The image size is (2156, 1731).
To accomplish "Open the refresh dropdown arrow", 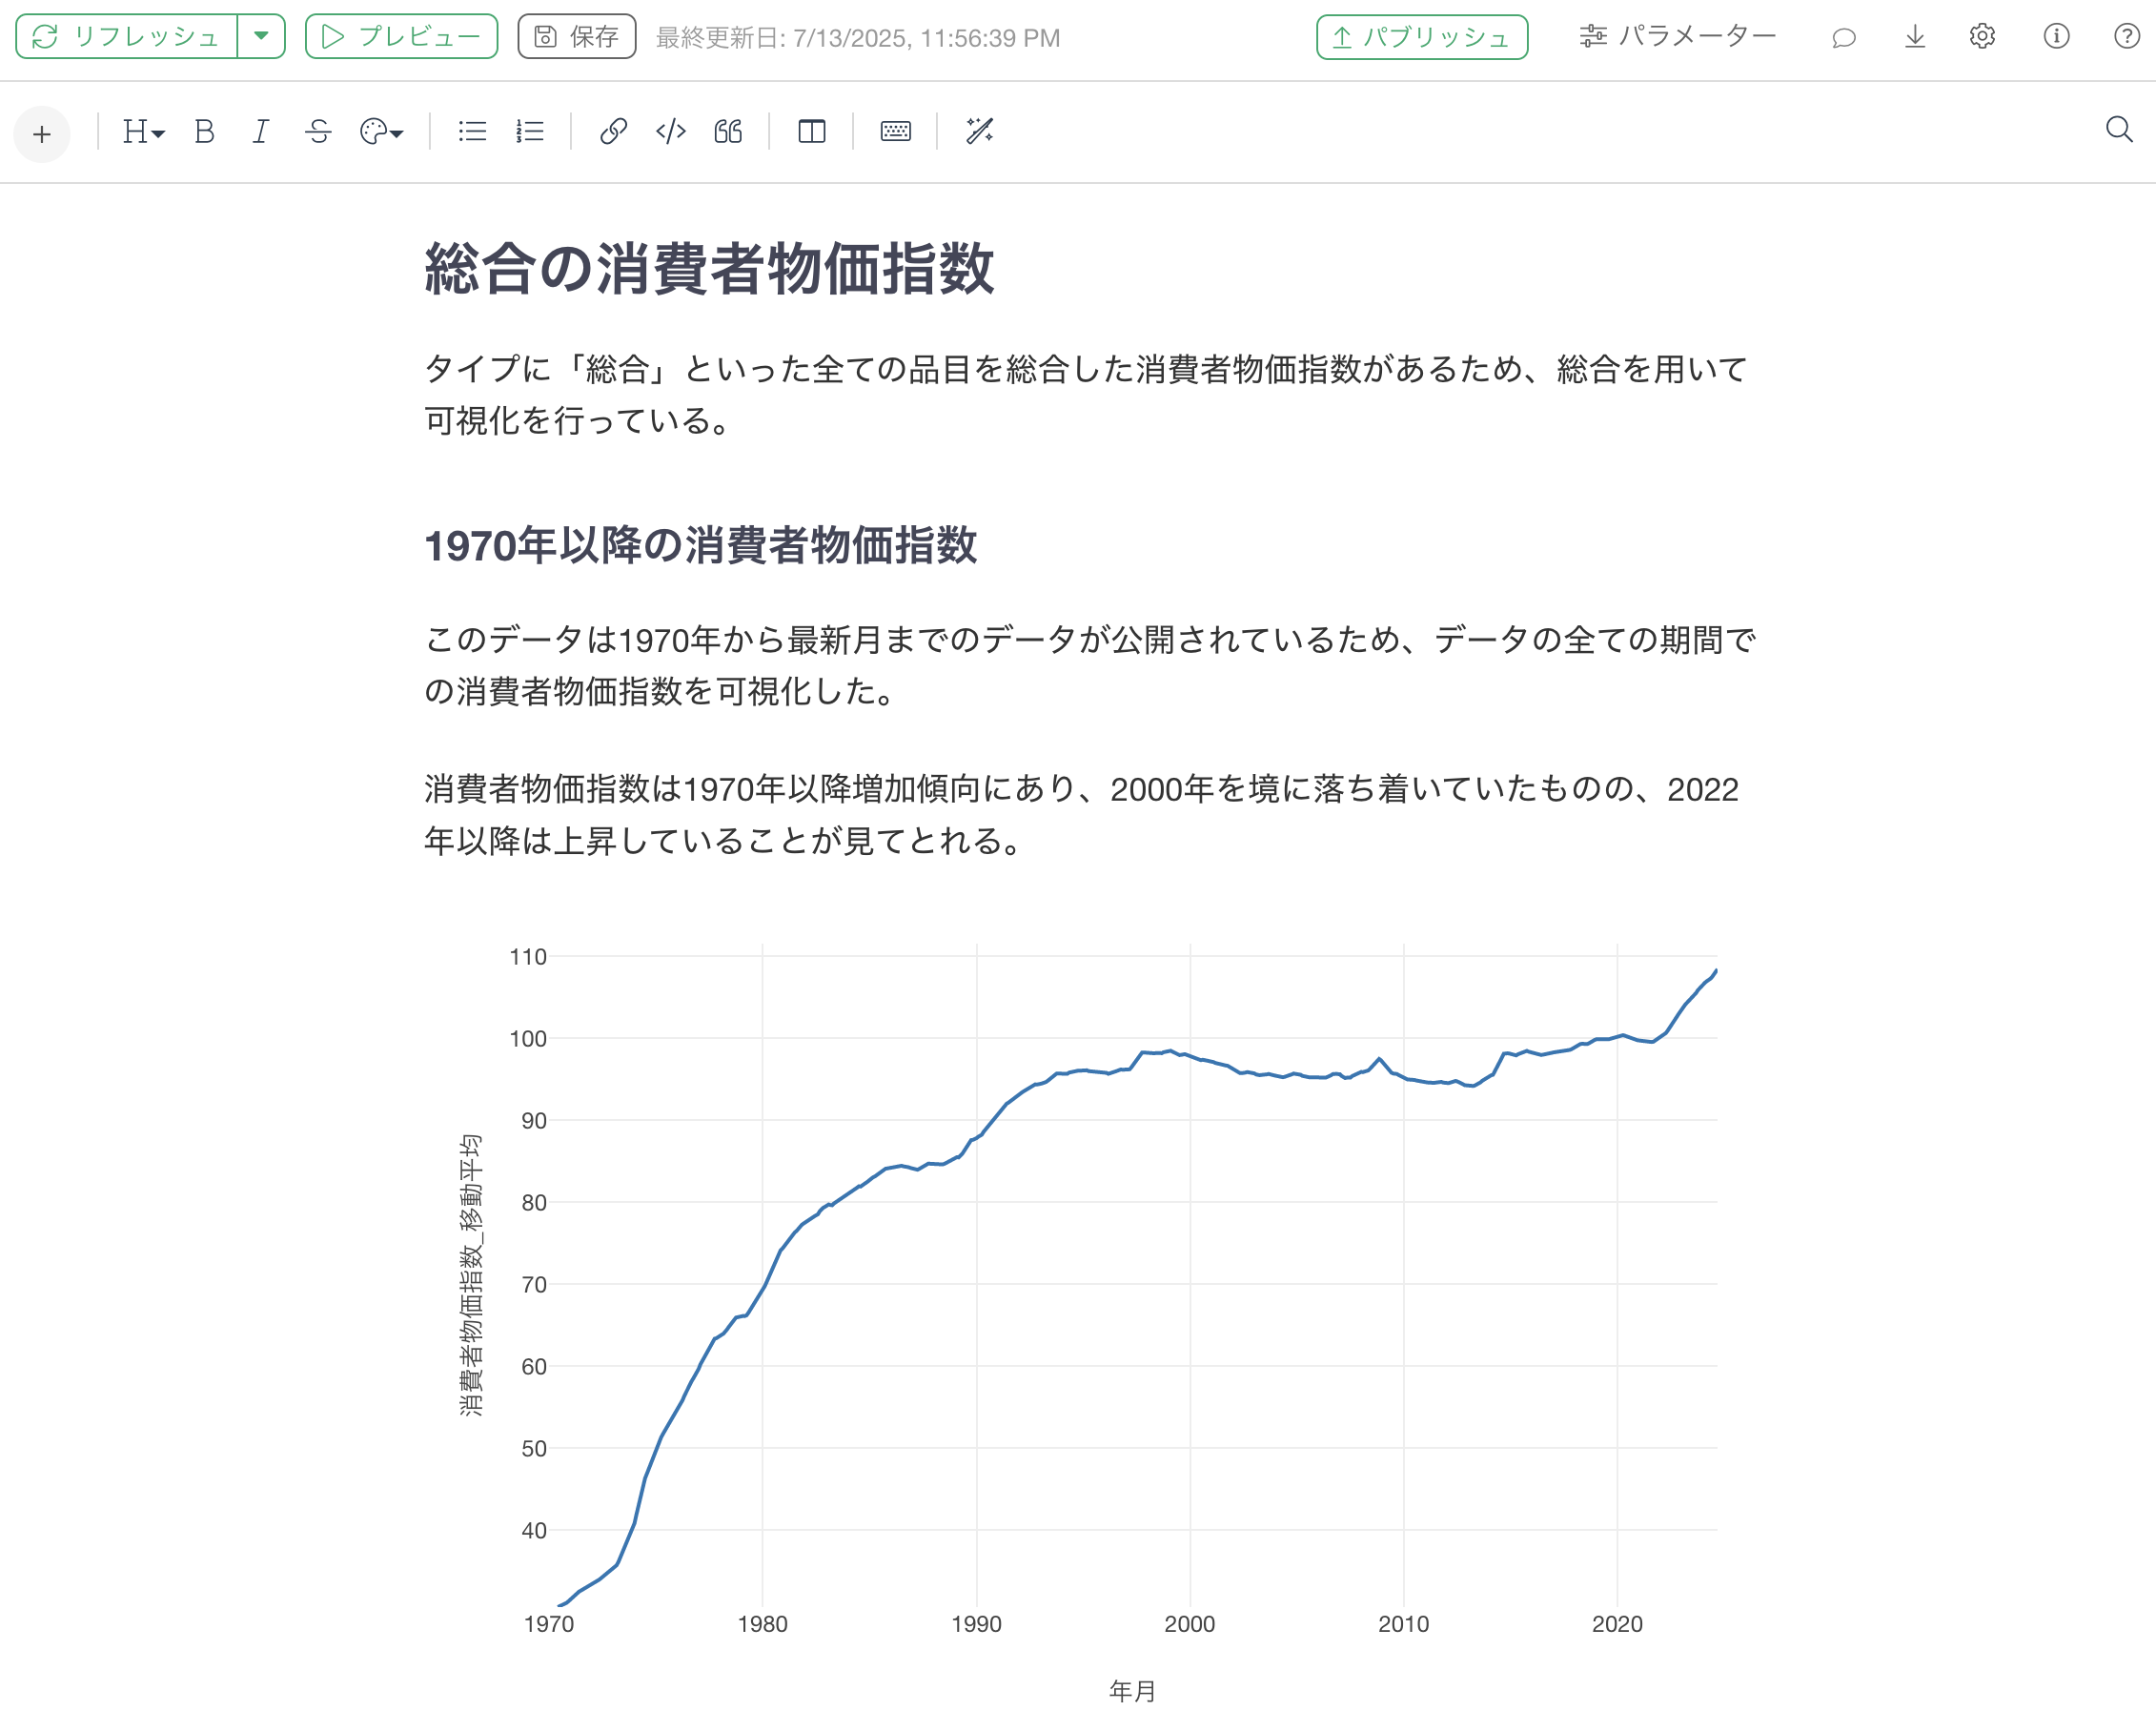I will click(262, 37).
